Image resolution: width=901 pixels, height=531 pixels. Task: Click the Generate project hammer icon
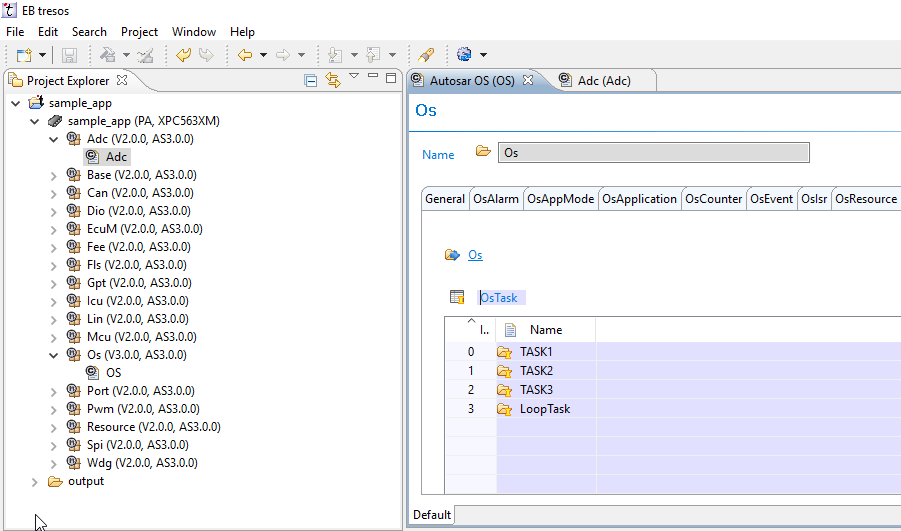tap(108, 55)
